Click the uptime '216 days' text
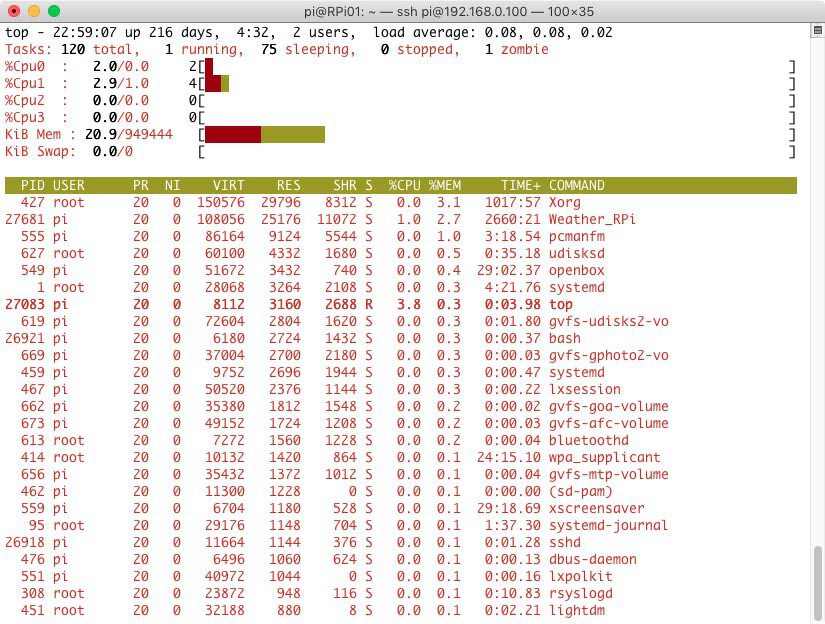This screenshot has width=825, height=624. click(x=184, y=33)
